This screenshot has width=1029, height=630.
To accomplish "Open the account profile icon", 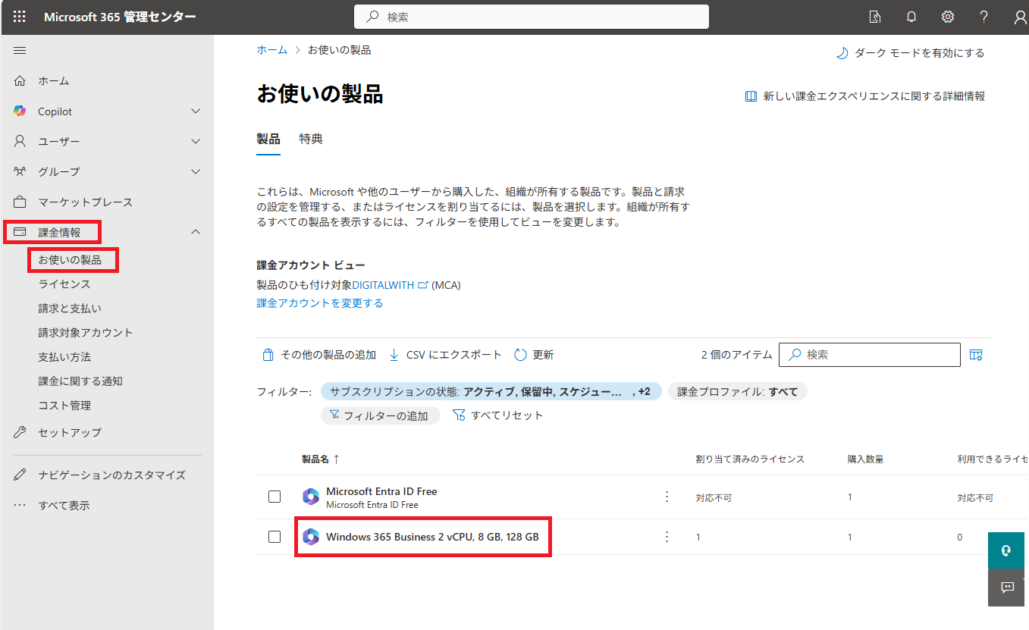I will pyautogui.click(x=1019, y=17).
